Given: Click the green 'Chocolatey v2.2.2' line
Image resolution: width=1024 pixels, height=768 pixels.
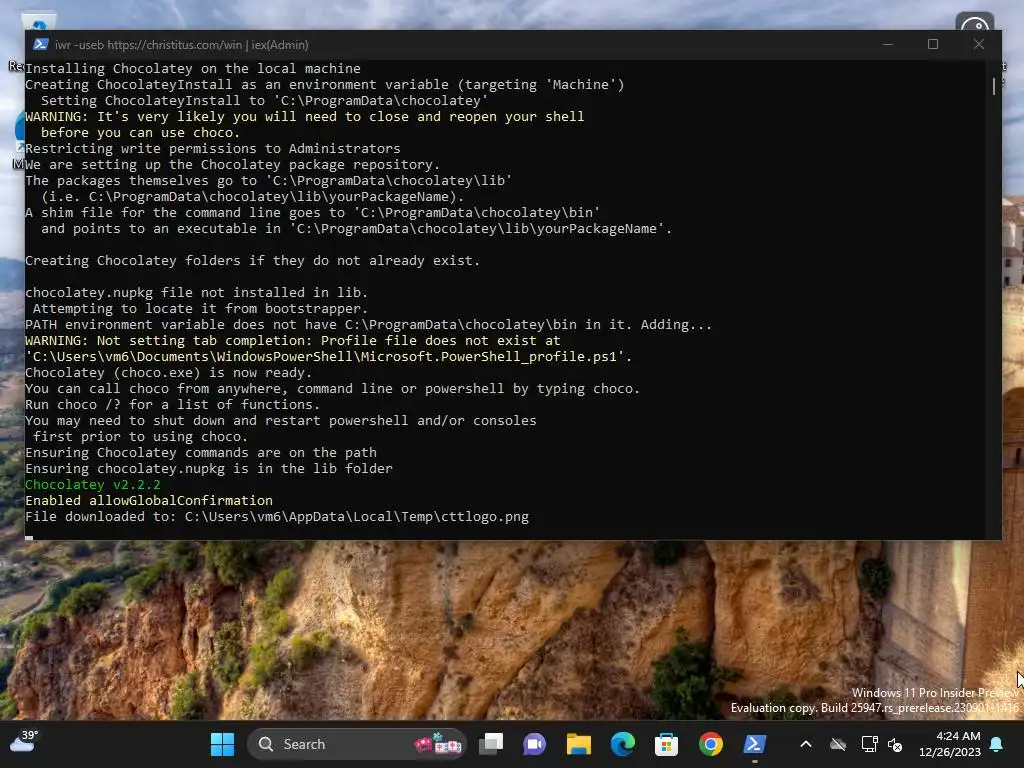Looking at the screenshot, I should tap(93, 485).
